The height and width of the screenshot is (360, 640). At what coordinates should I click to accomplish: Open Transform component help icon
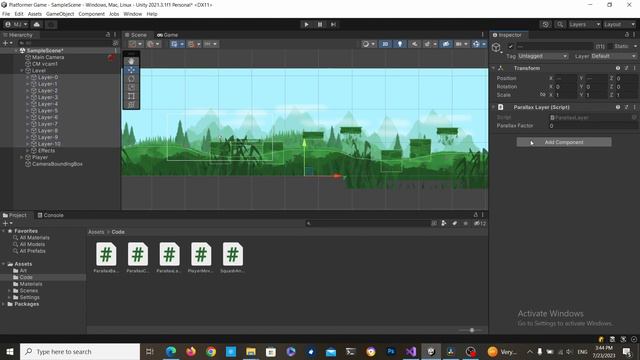(x=618, y=68)
